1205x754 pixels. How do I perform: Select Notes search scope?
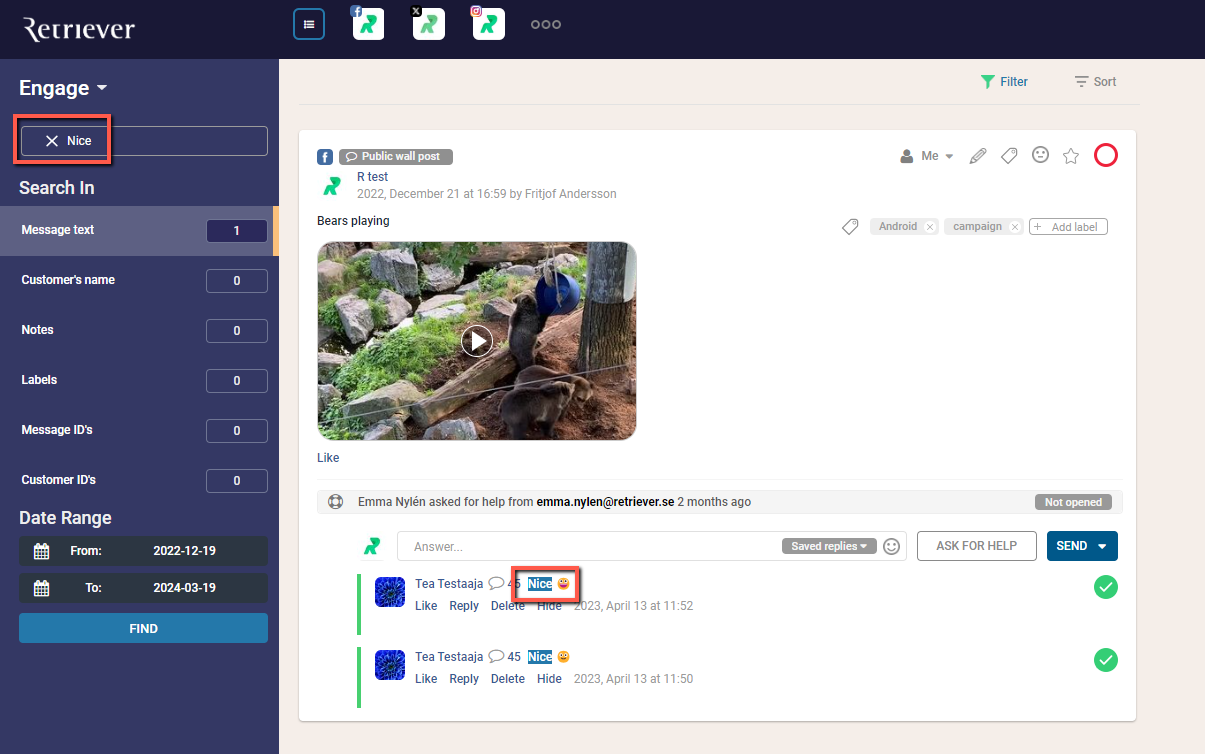[139, 330]
